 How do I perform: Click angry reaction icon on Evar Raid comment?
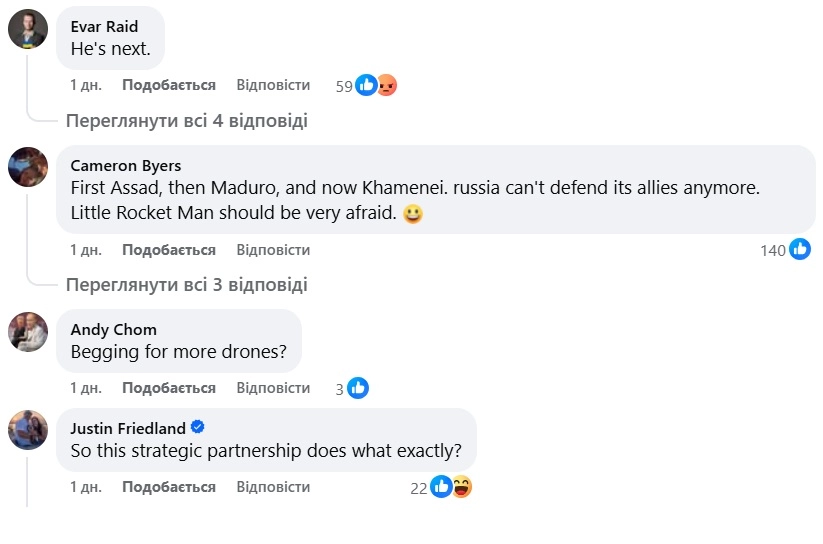coord(386,86)
